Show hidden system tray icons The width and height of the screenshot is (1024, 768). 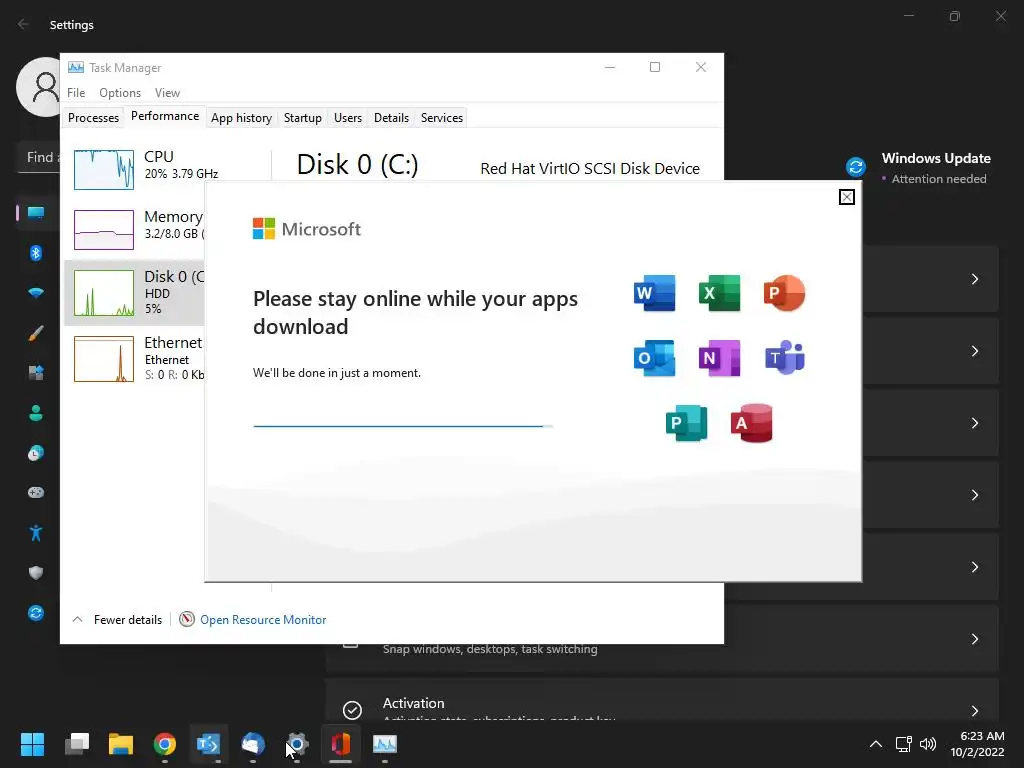[x=876, y=744]
